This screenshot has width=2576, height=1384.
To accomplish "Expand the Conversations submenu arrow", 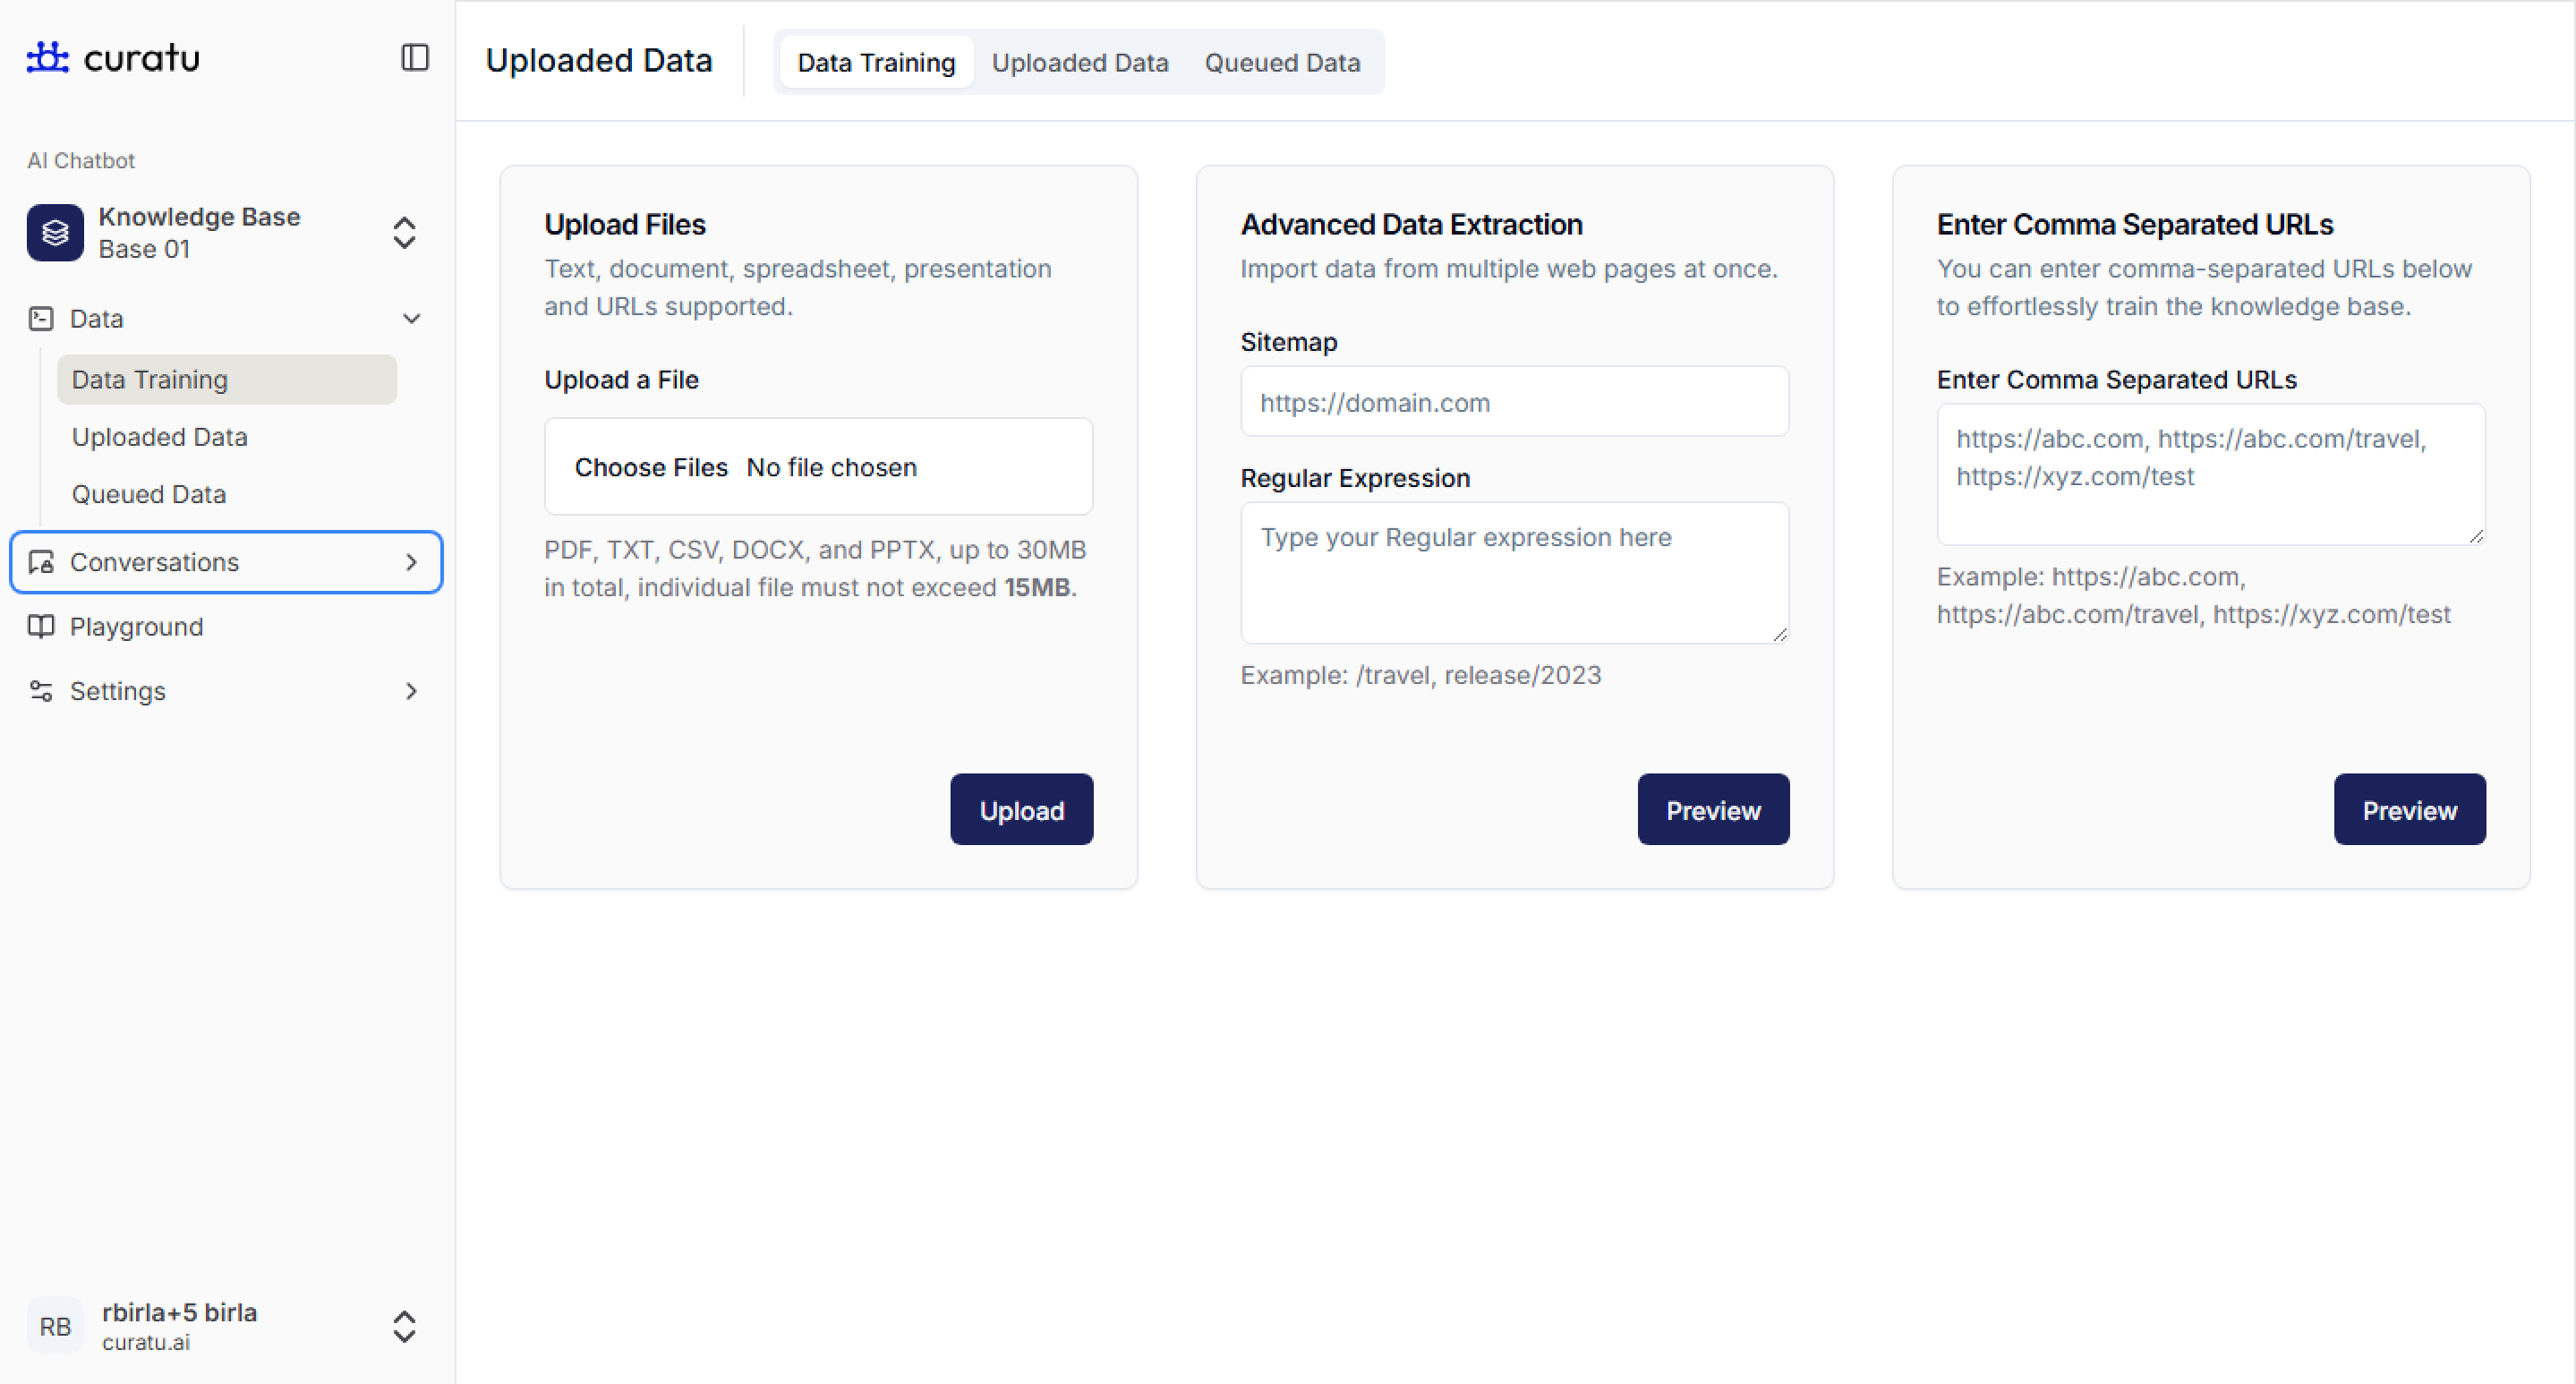I will point(411,562).
